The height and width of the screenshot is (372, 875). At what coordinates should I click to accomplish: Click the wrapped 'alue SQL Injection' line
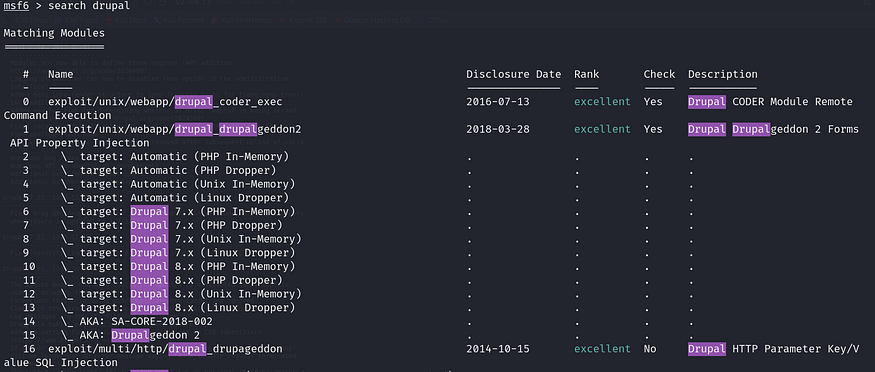60,363
